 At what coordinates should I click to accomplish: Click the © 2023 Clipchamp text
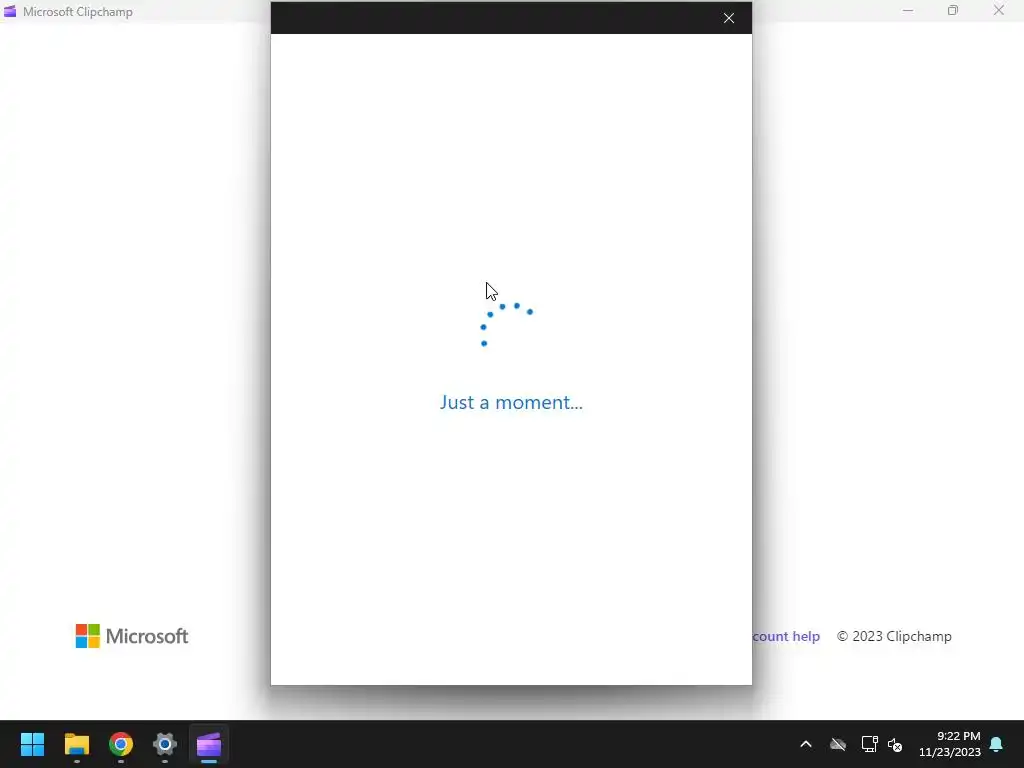[x=894, y=636]
